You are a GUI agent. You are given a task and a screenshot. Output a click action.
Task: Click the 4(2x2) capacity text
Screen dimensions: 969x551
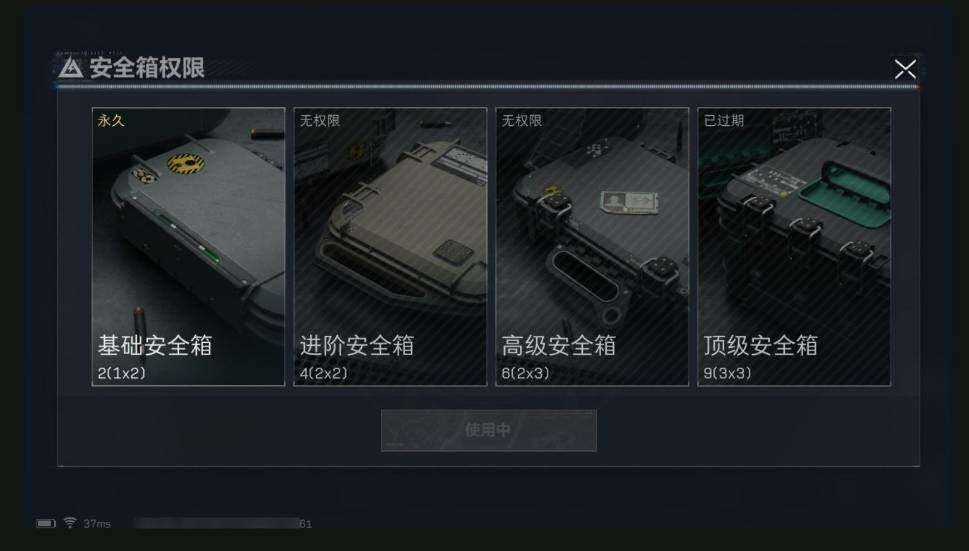324,373
